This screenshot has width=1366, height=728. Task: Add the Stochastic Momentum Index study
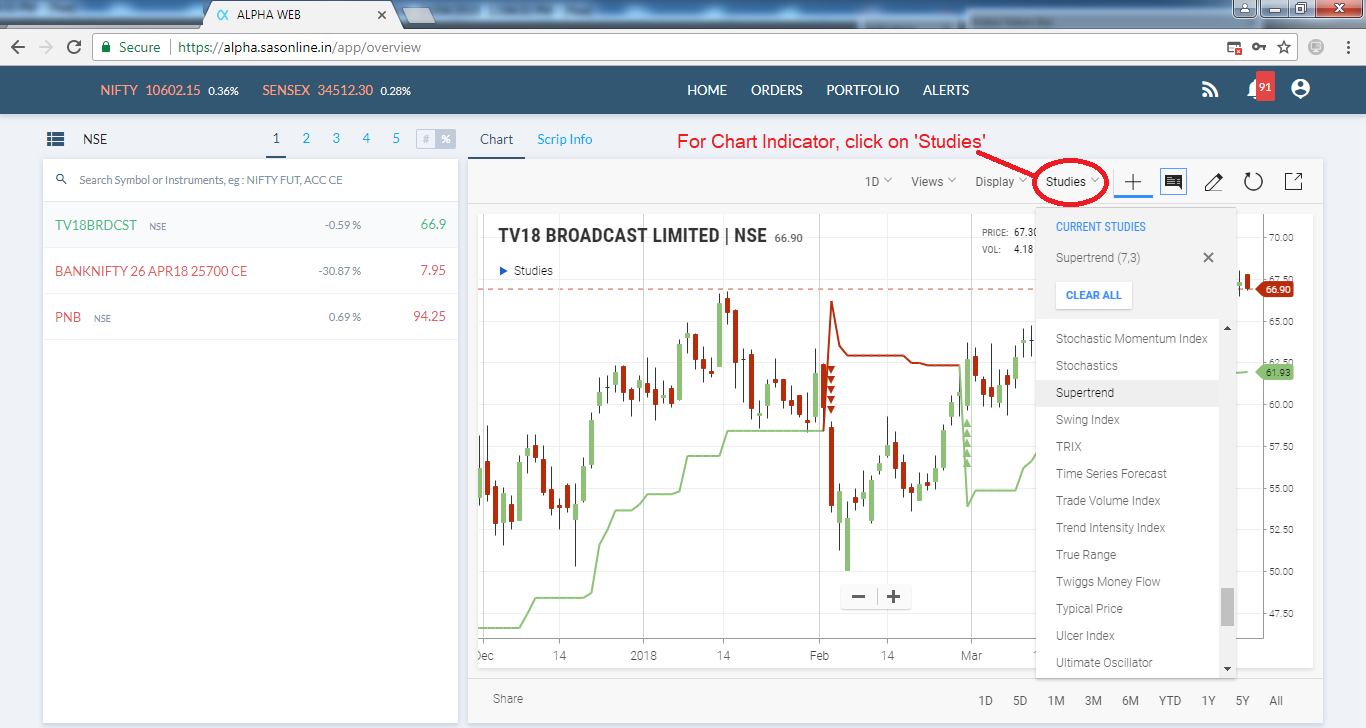[x=1128, y=339]
